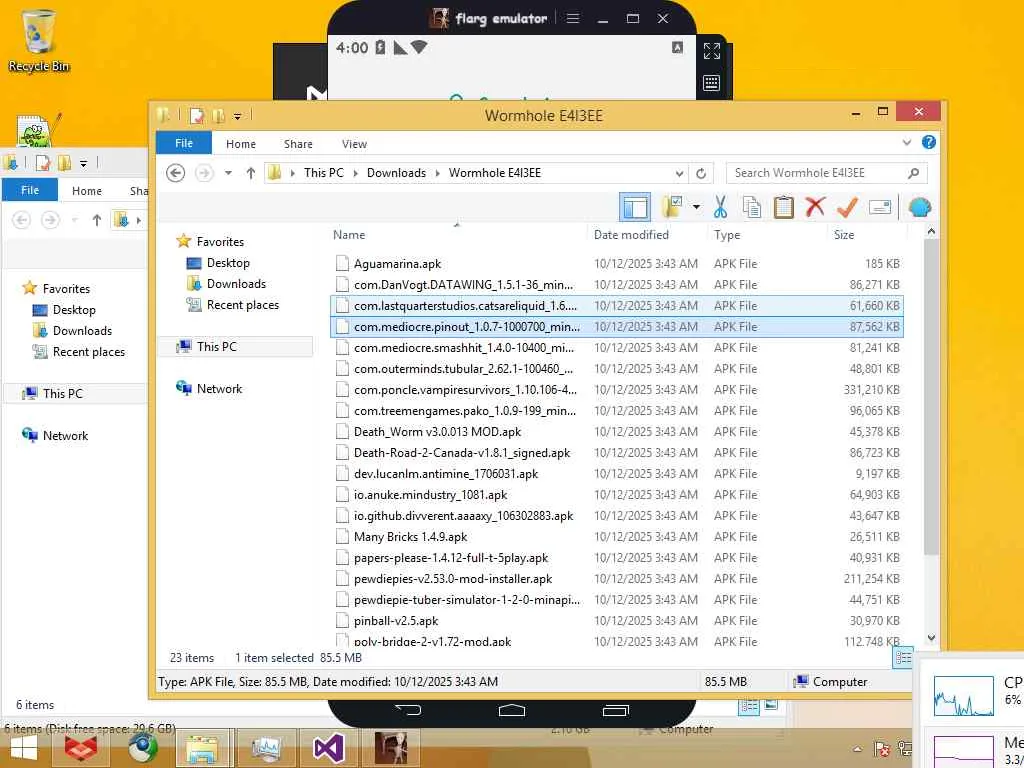This screenshot has width=1024, height=768.
Task: Select the file Aguamarina.apk
Action: tap(616, 263)
